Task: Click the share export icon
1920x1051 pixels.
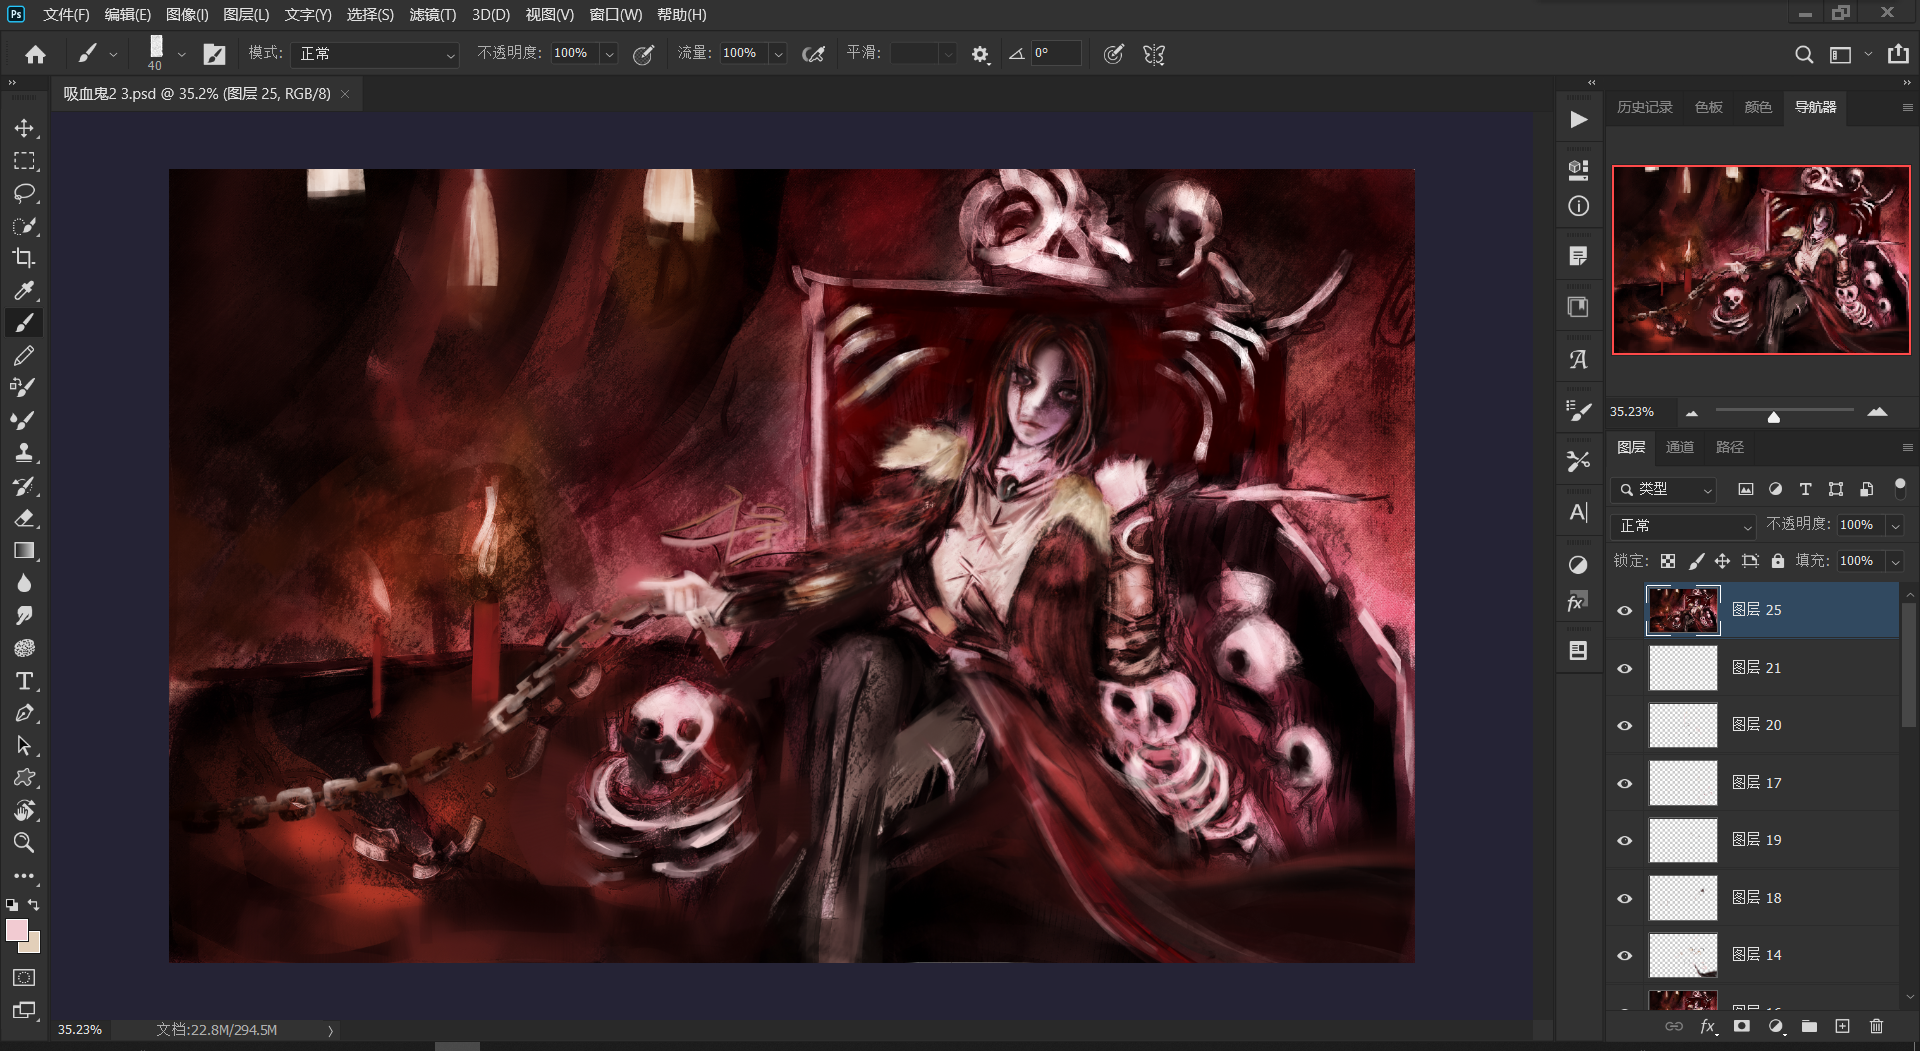Action: (1898, 54)
